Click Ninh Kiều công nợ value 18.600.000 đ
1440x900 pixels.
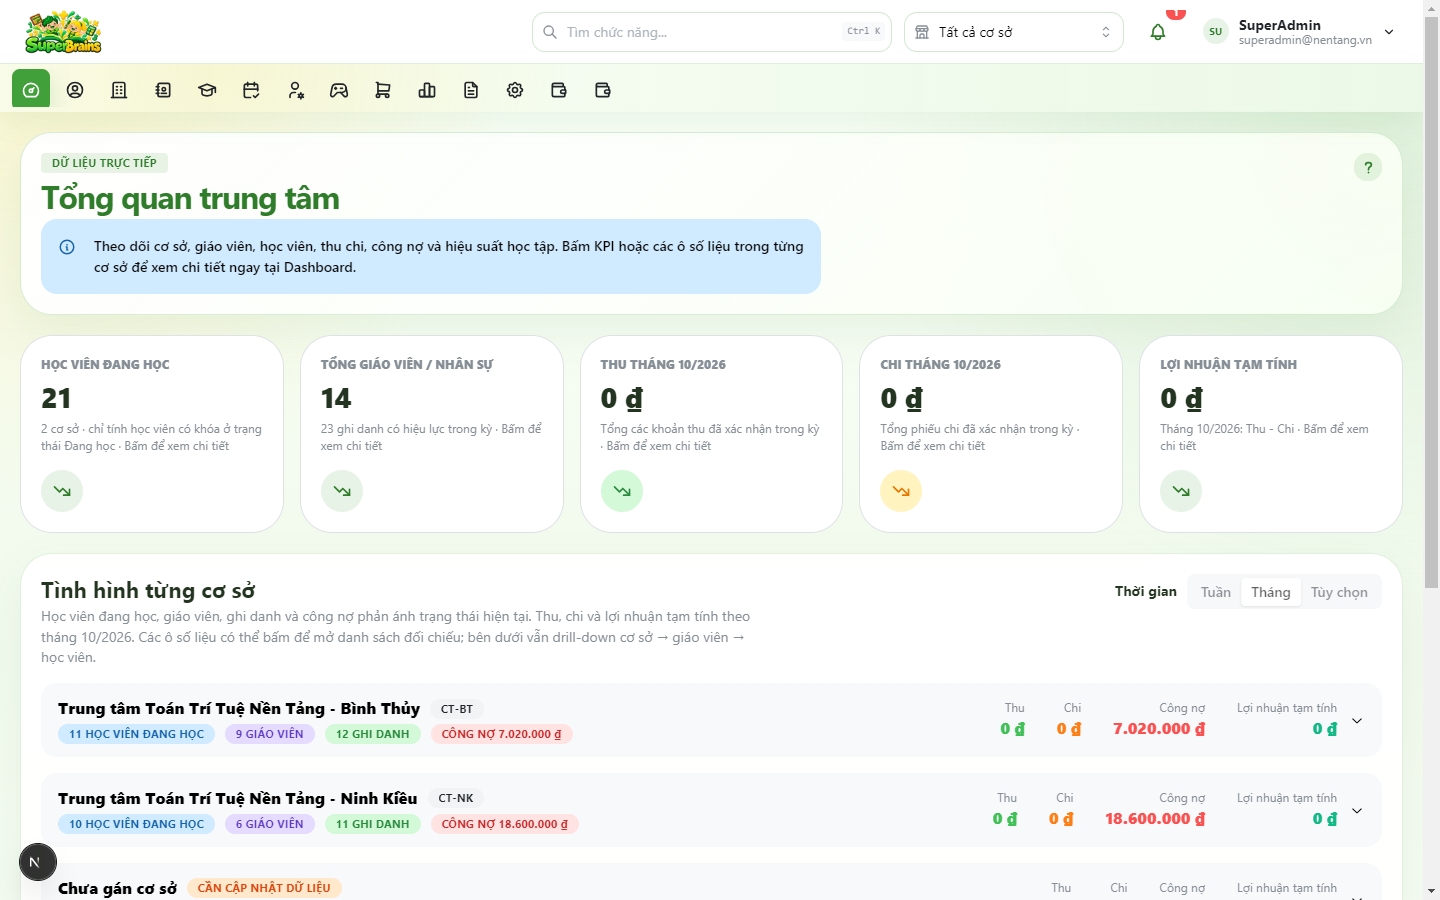pyautogui.click(x=1155, y=819)
